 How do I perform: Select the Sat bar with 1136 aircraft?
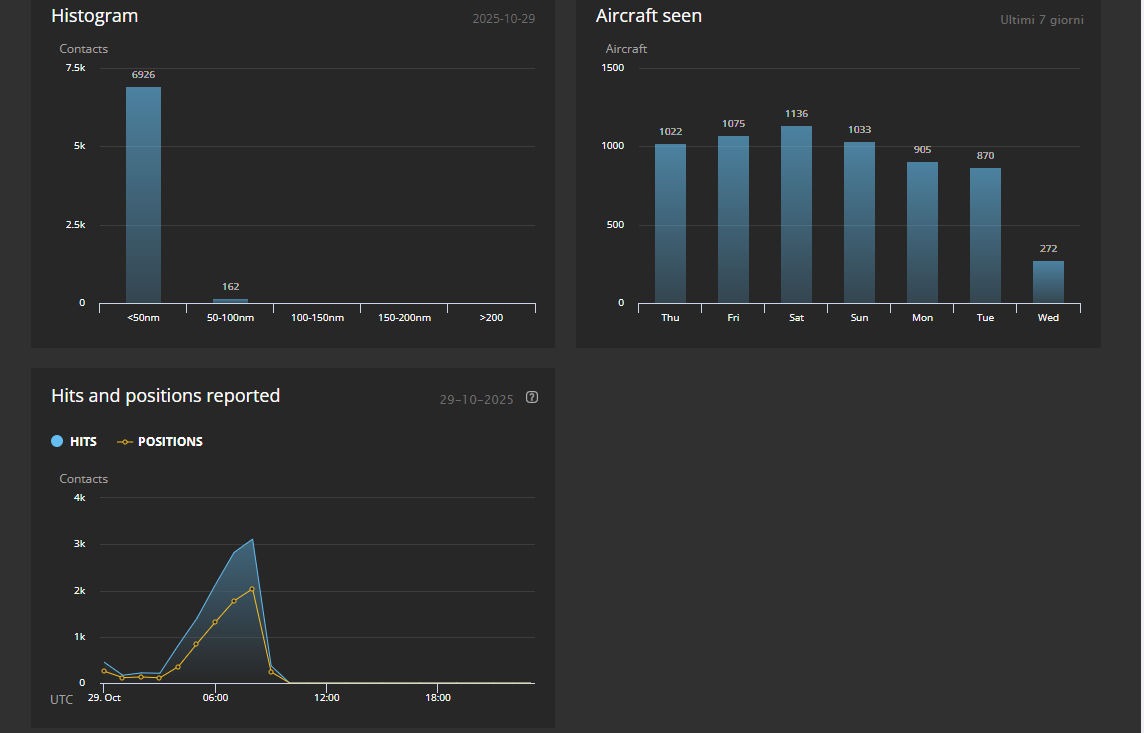point(796,214)
